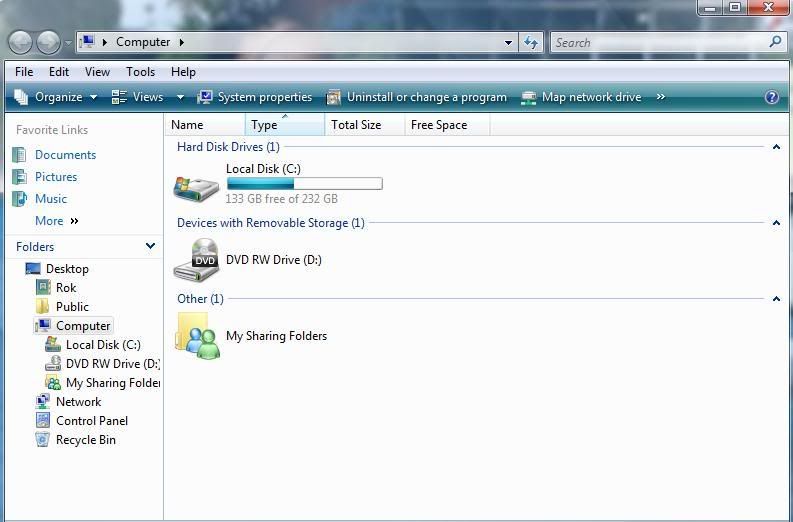Click Hard Disk Drives (1) group header

click(228, 147)
